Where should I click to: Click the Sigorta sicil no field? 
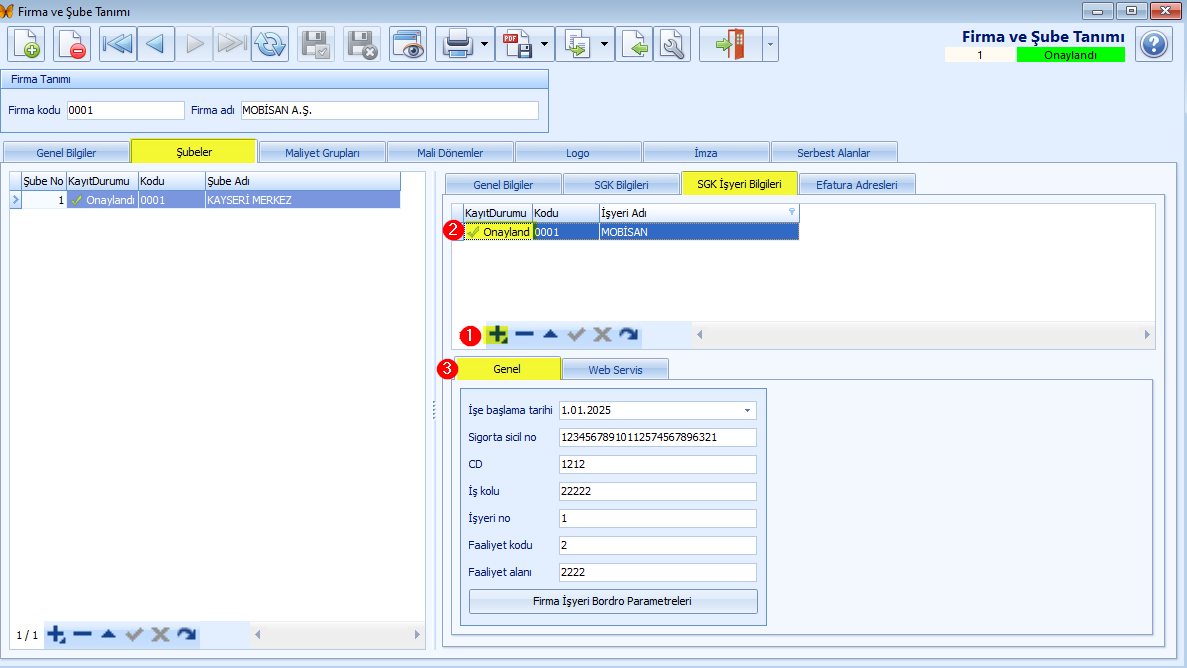pos(657,437)
